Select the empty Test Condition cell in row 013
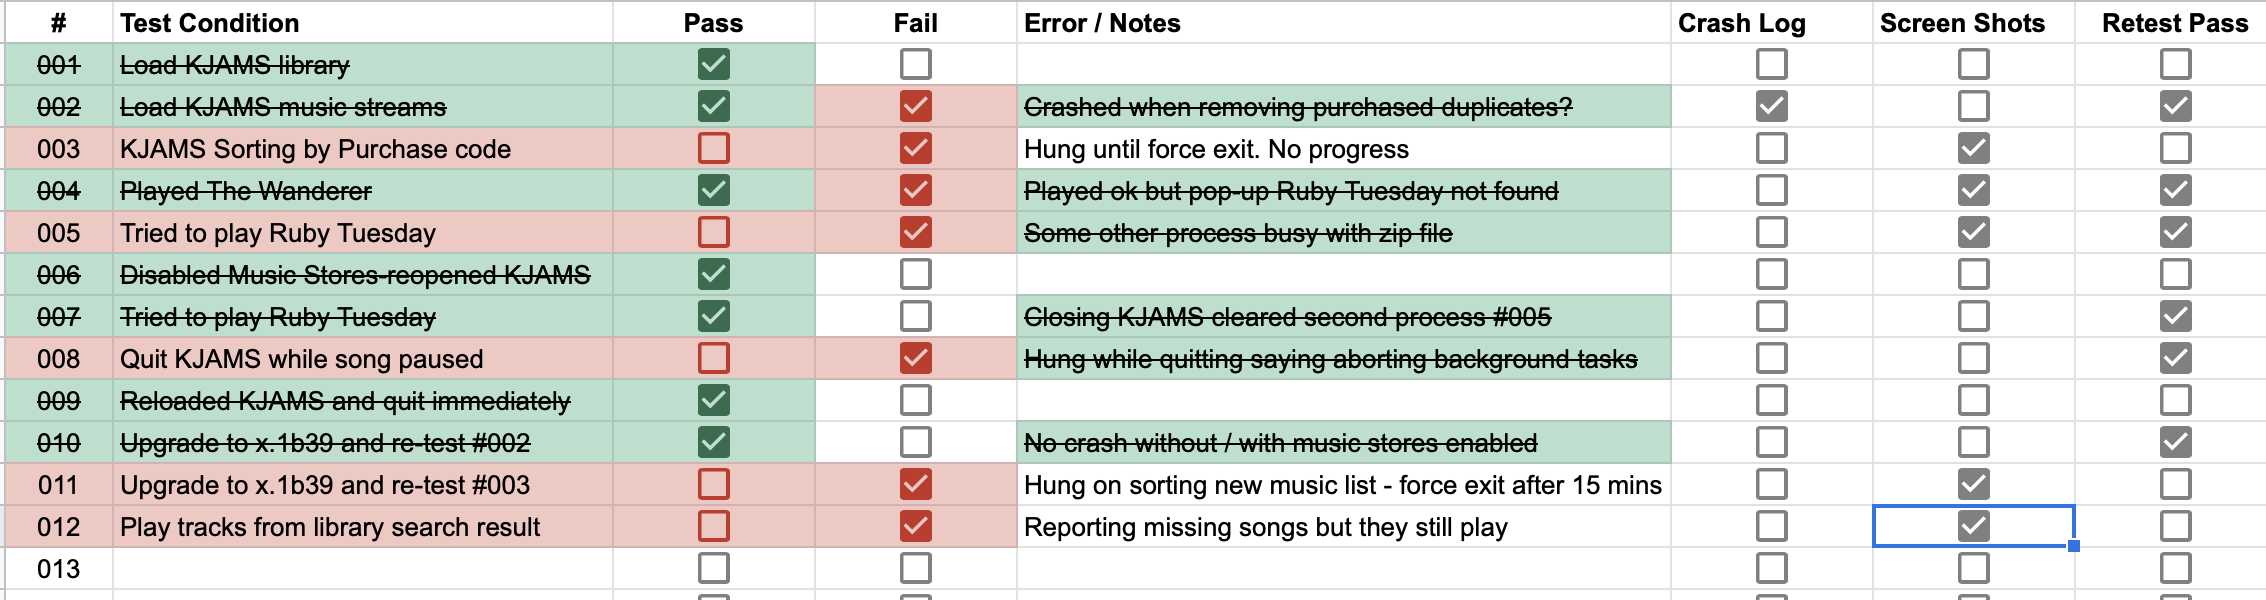Viewport: 2266px width, 600px height. (362, 569)
